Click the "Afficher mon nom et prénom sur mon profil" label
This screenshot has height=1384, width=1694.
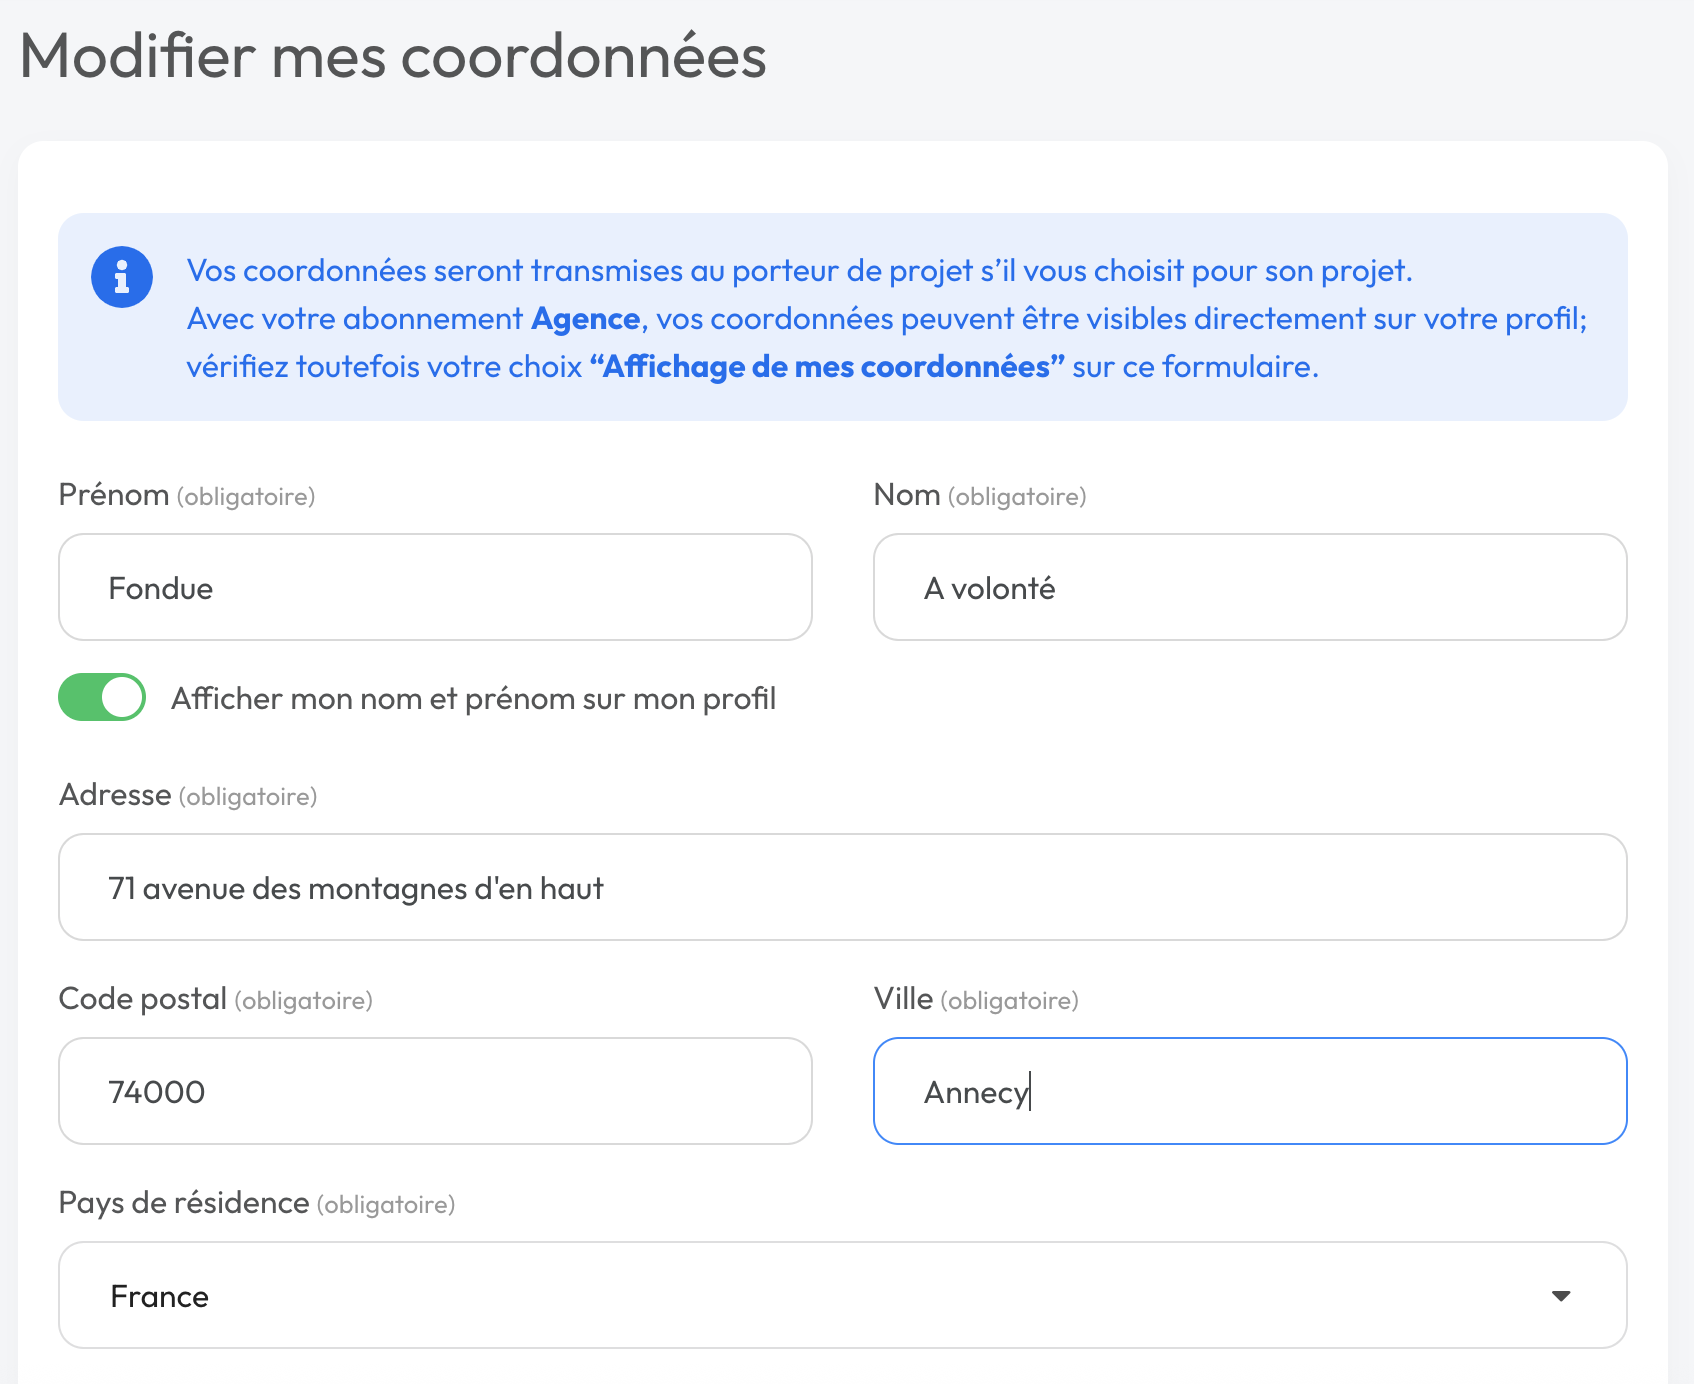click(x=473, y=699)
